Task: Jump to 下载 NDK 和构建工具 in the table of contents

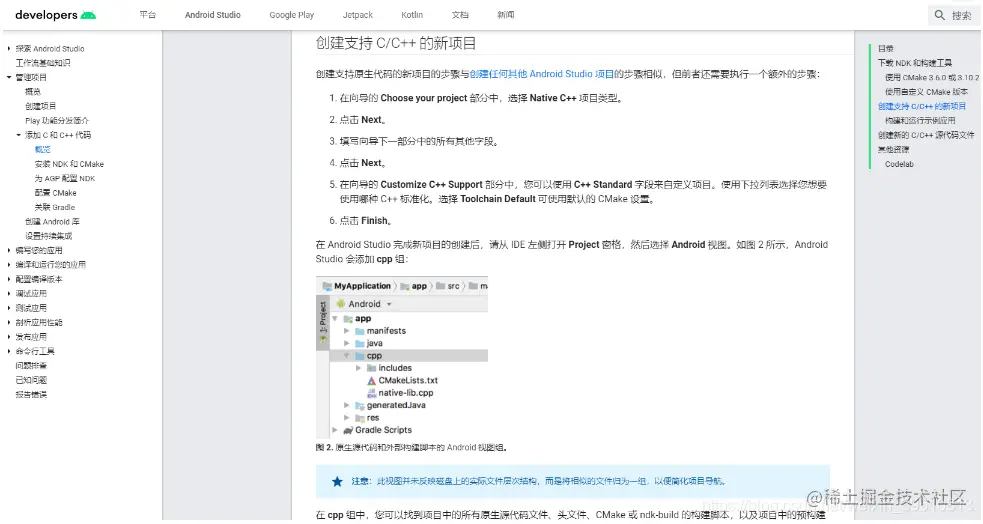Action: point(915,63)
